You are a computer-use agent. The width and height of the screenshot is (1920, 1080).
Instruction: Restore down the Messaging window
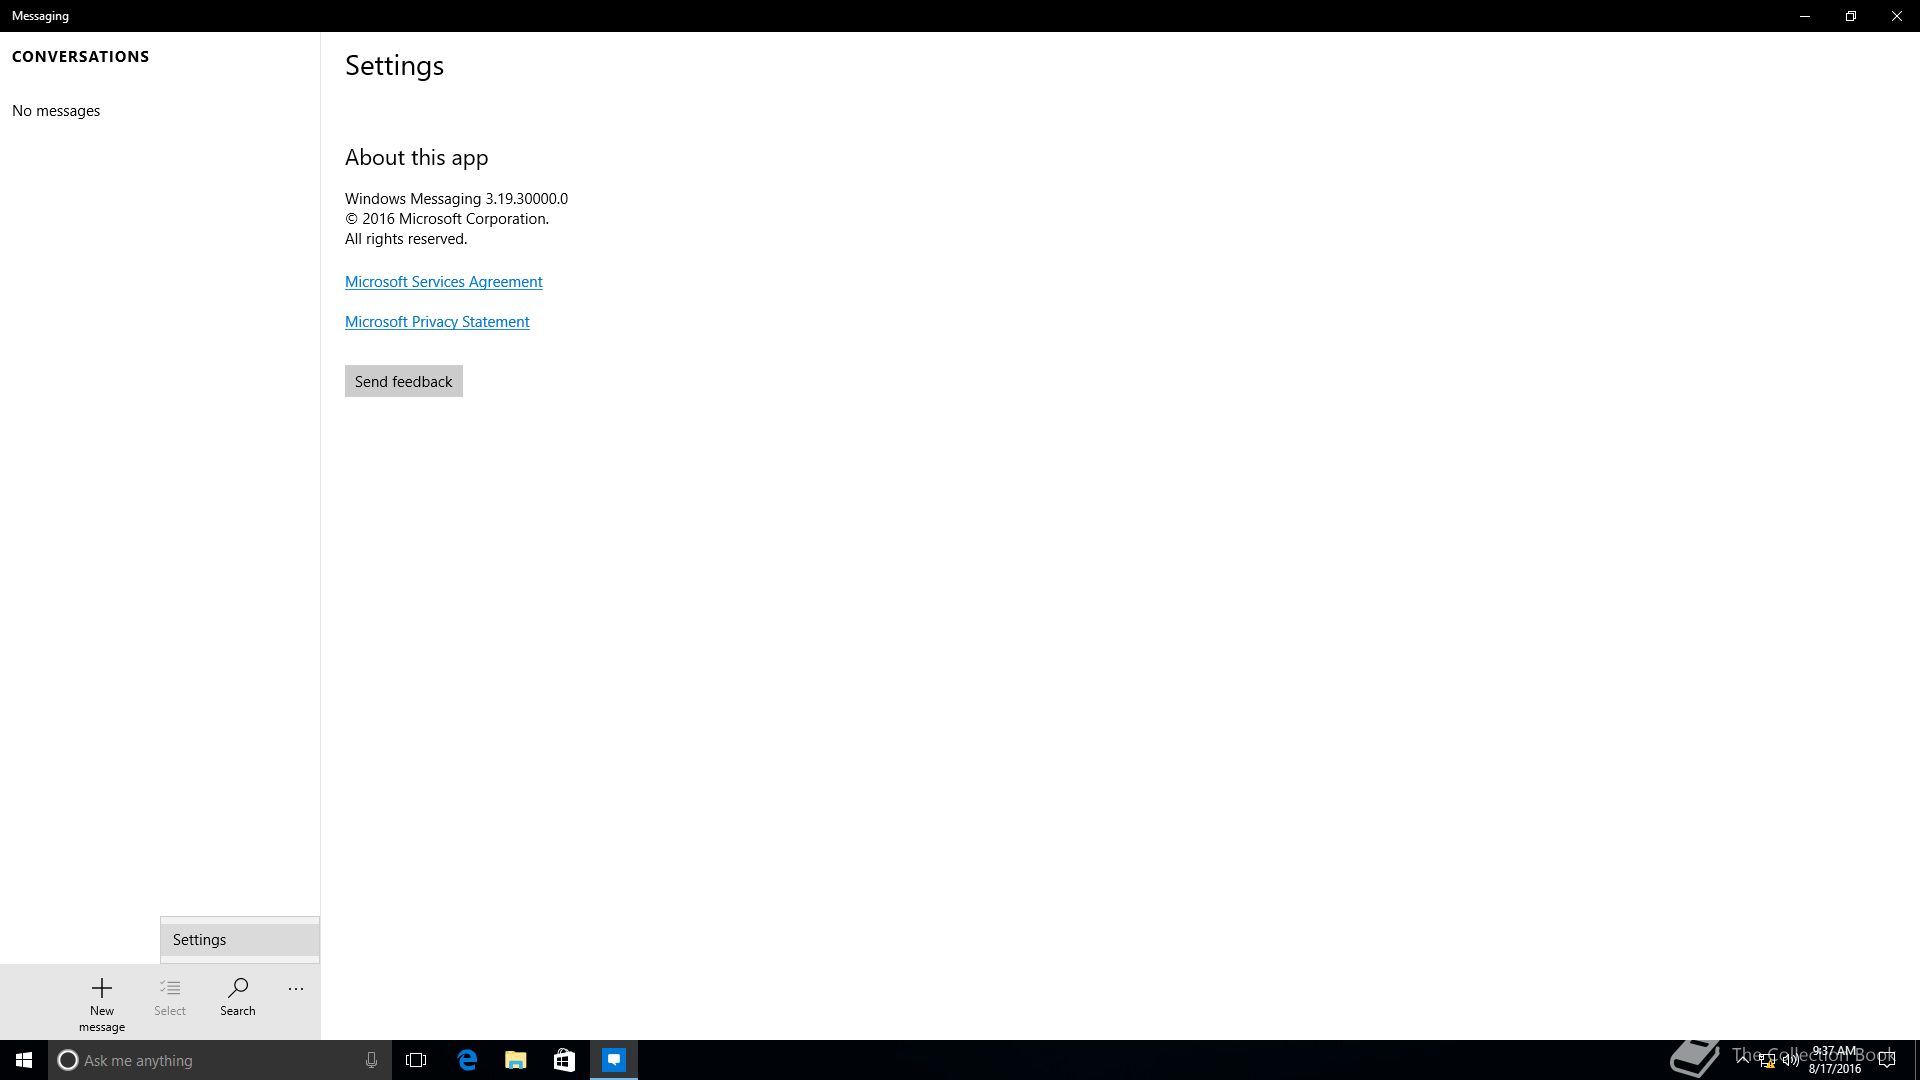pos(1851,16)
